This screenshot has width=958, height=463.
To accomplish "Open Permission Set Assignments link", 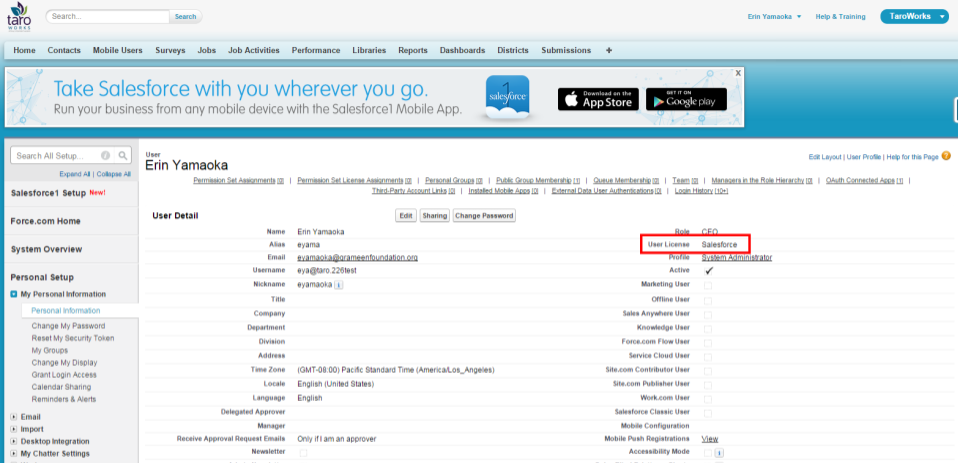I will pyautogui.click(x=239, y=180).
